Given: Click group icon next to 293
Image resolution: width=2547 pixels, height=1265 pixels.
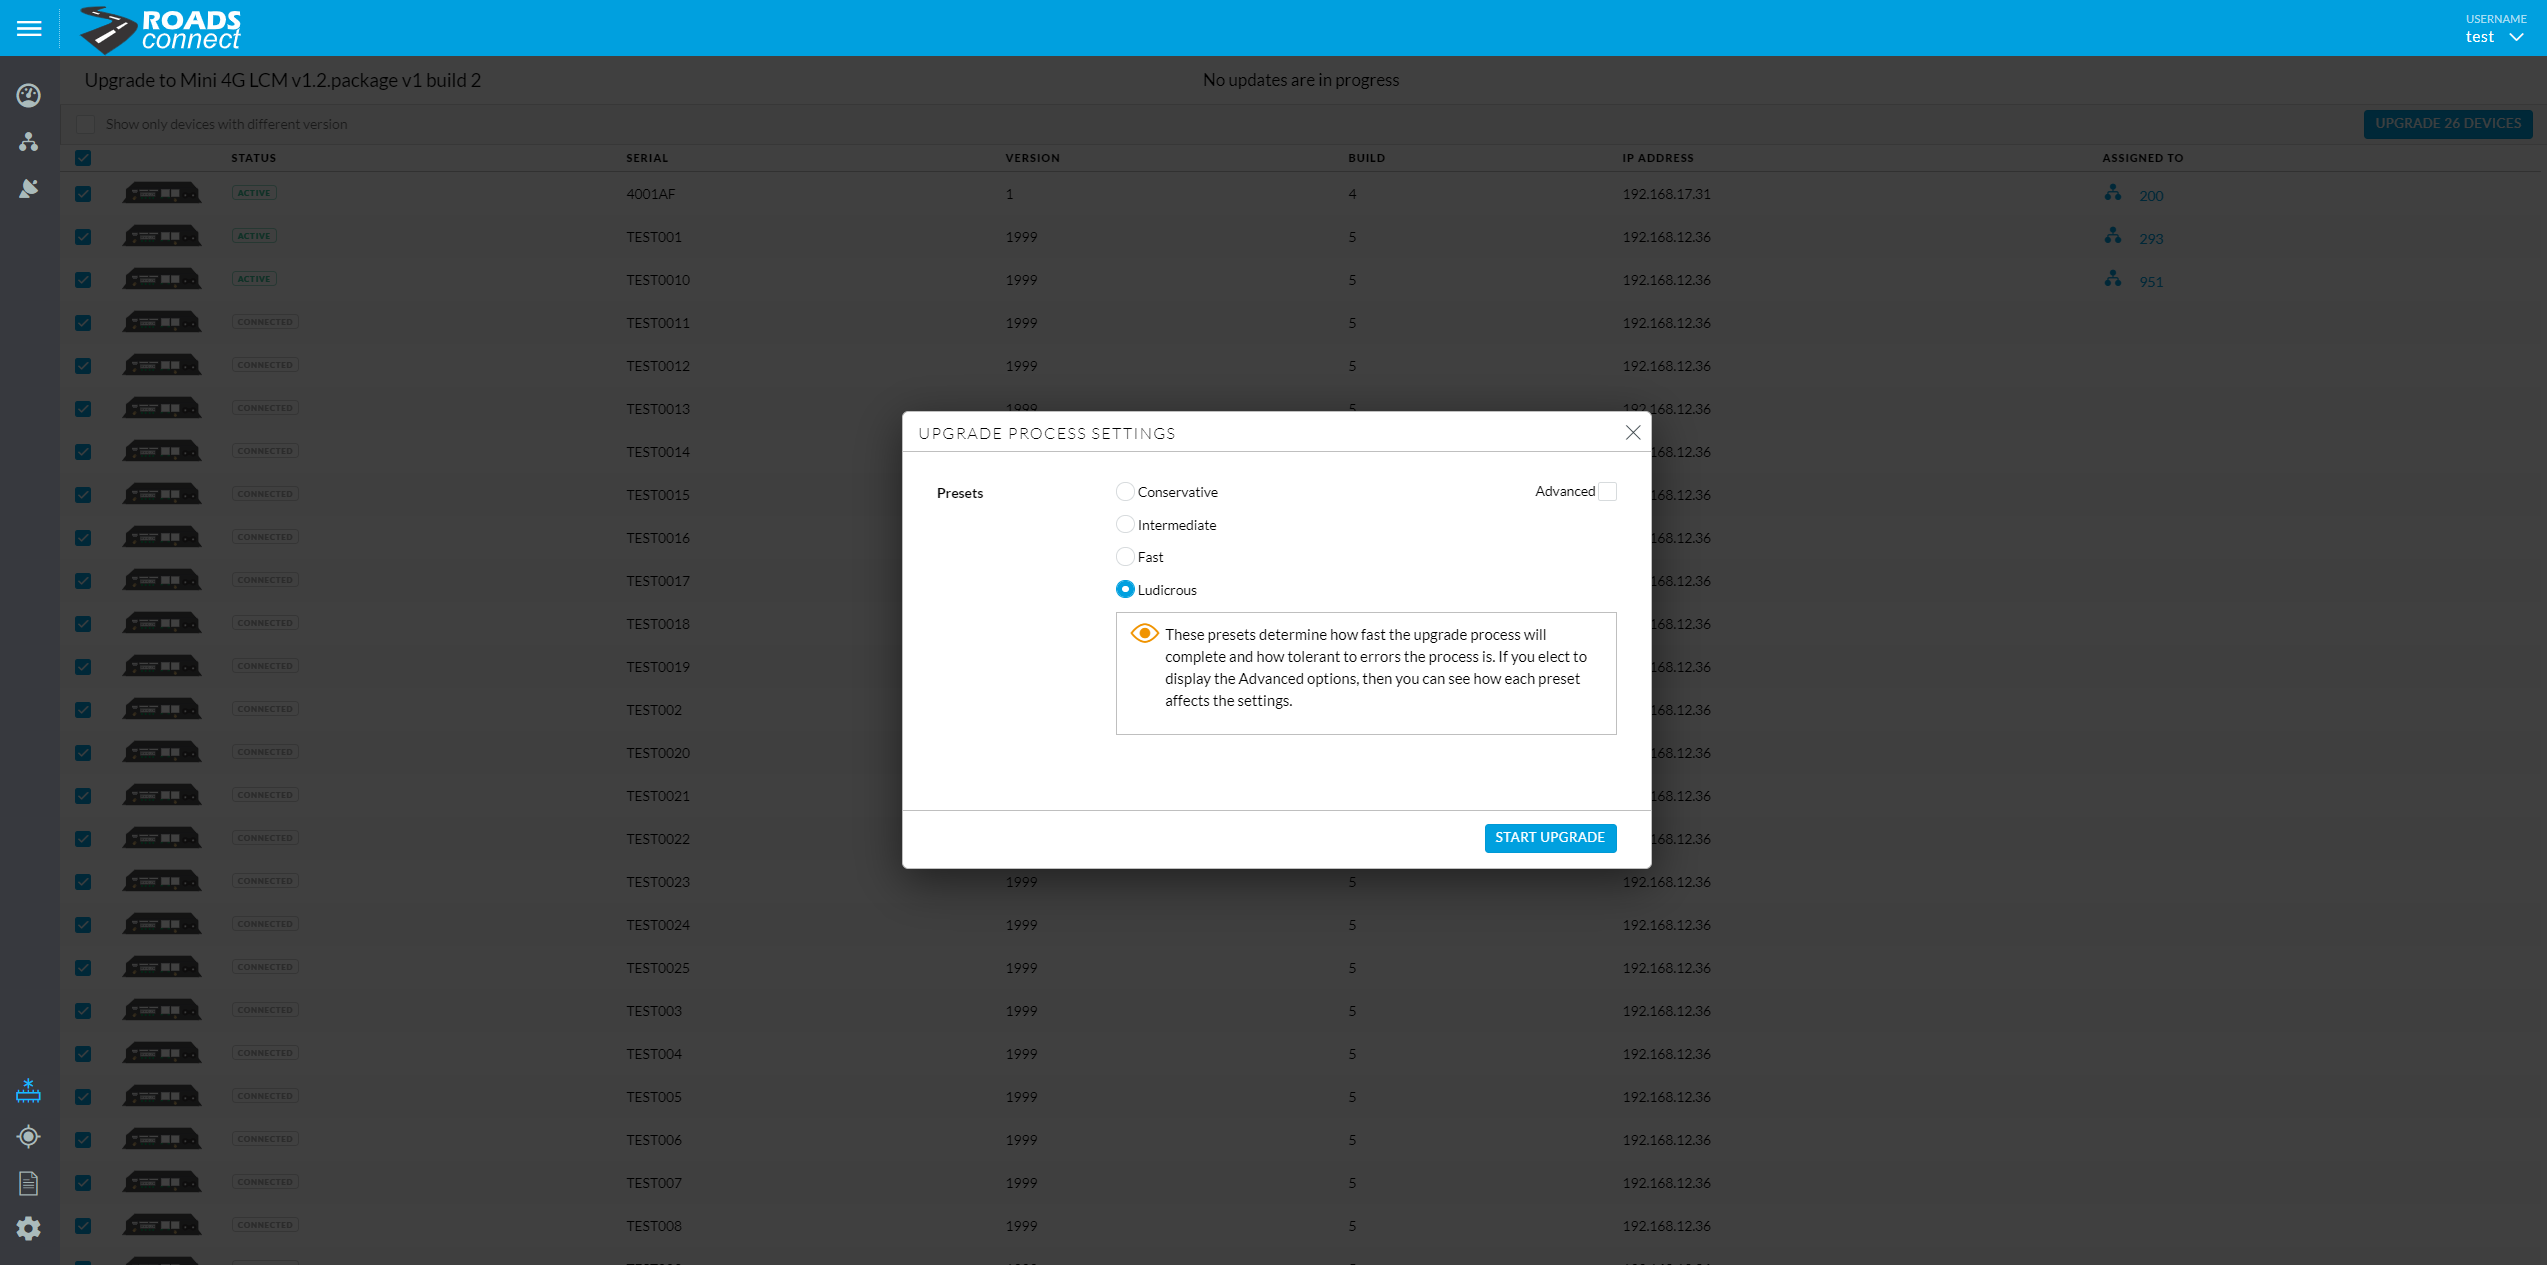Looking at the screenshot, I should pyautogui.click(x=2113, y=236).
